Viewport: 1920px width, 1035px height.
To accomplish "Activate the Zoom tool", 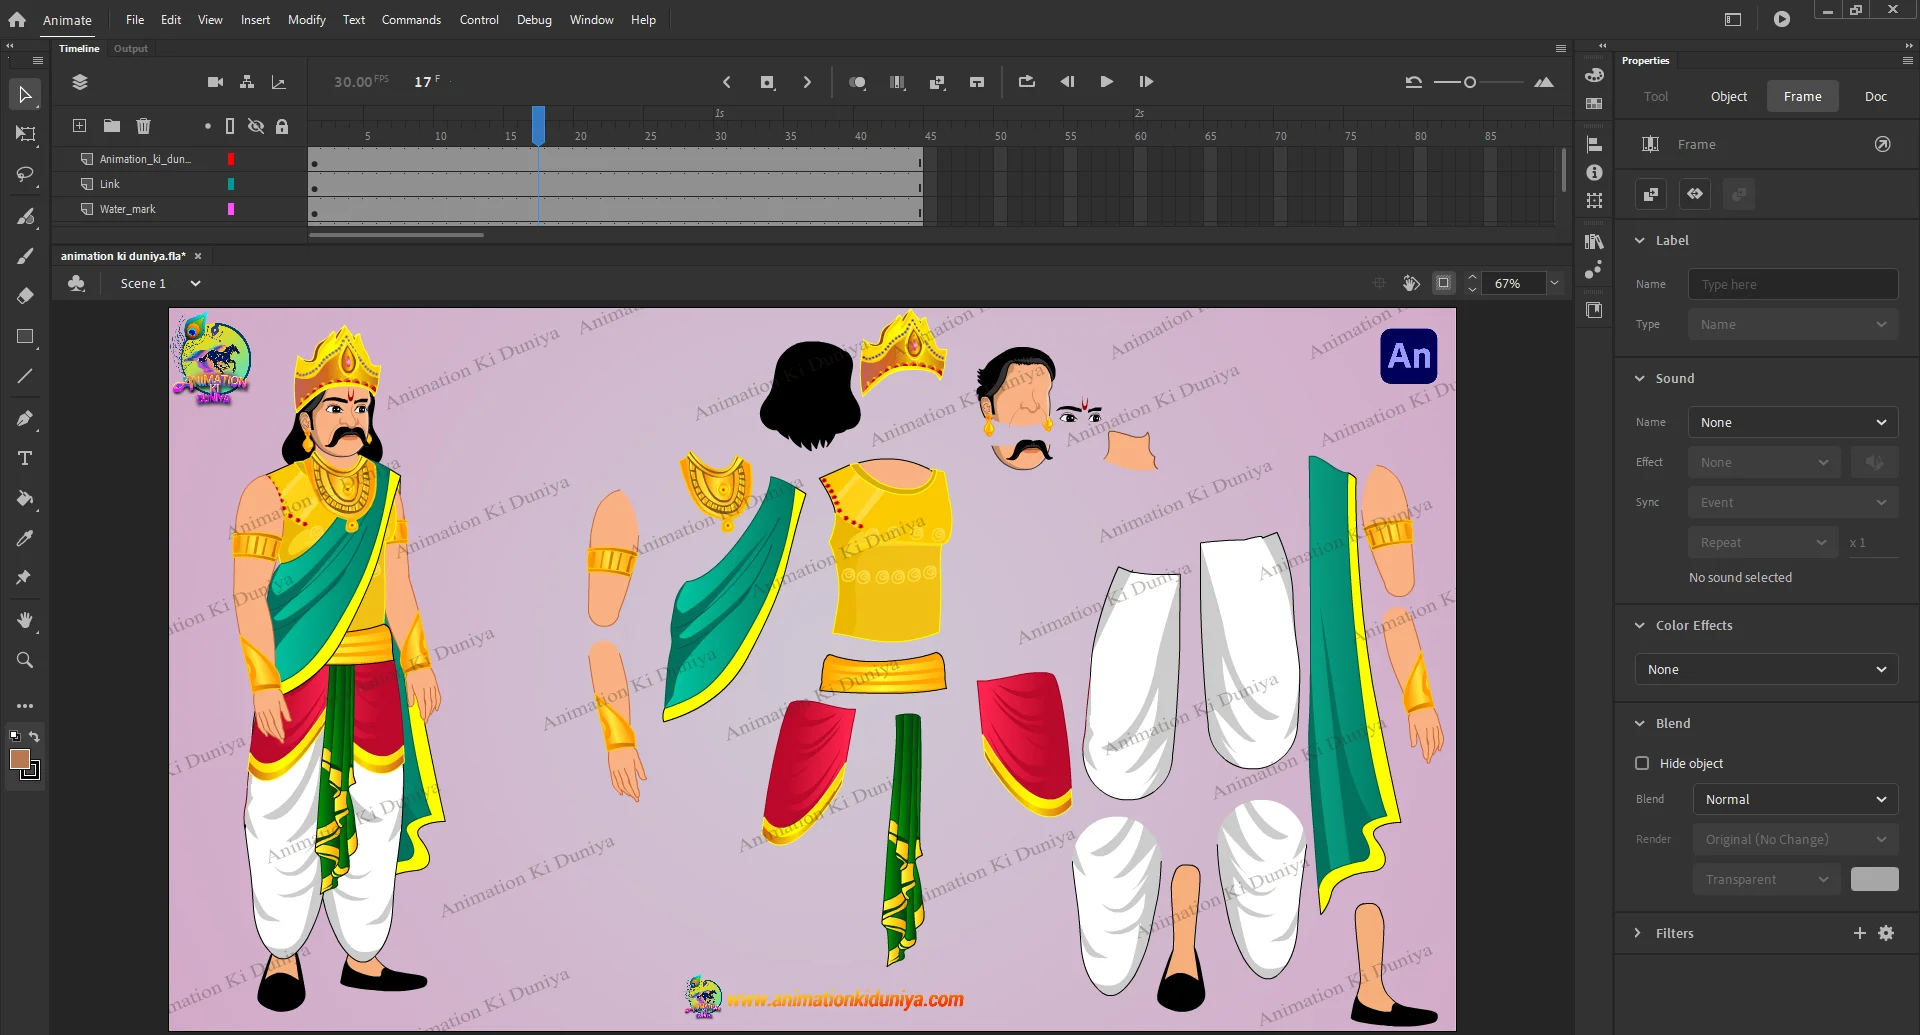I will pyautogui.click(x=25, y=660).
